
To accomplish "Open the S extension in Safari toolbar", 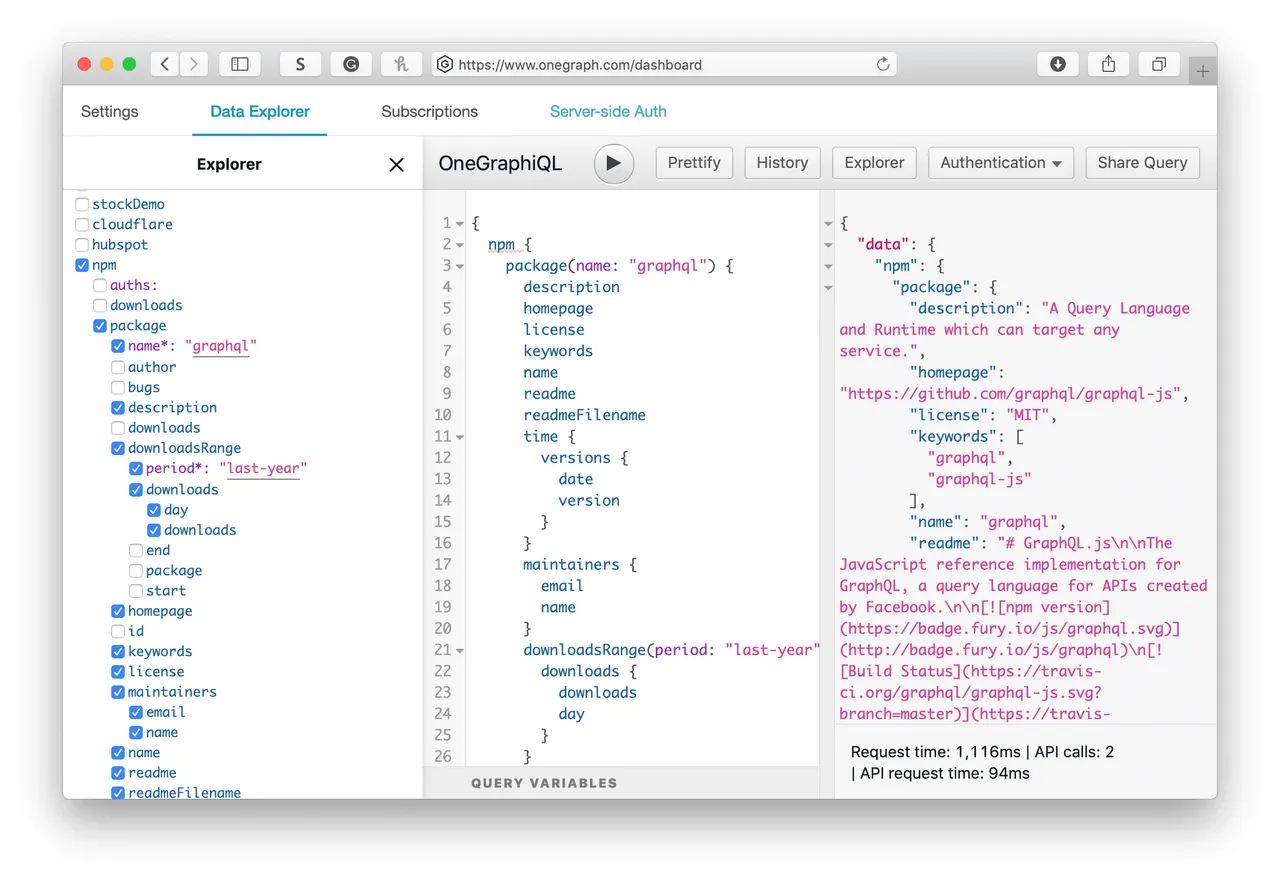I will tap(300, 64).
